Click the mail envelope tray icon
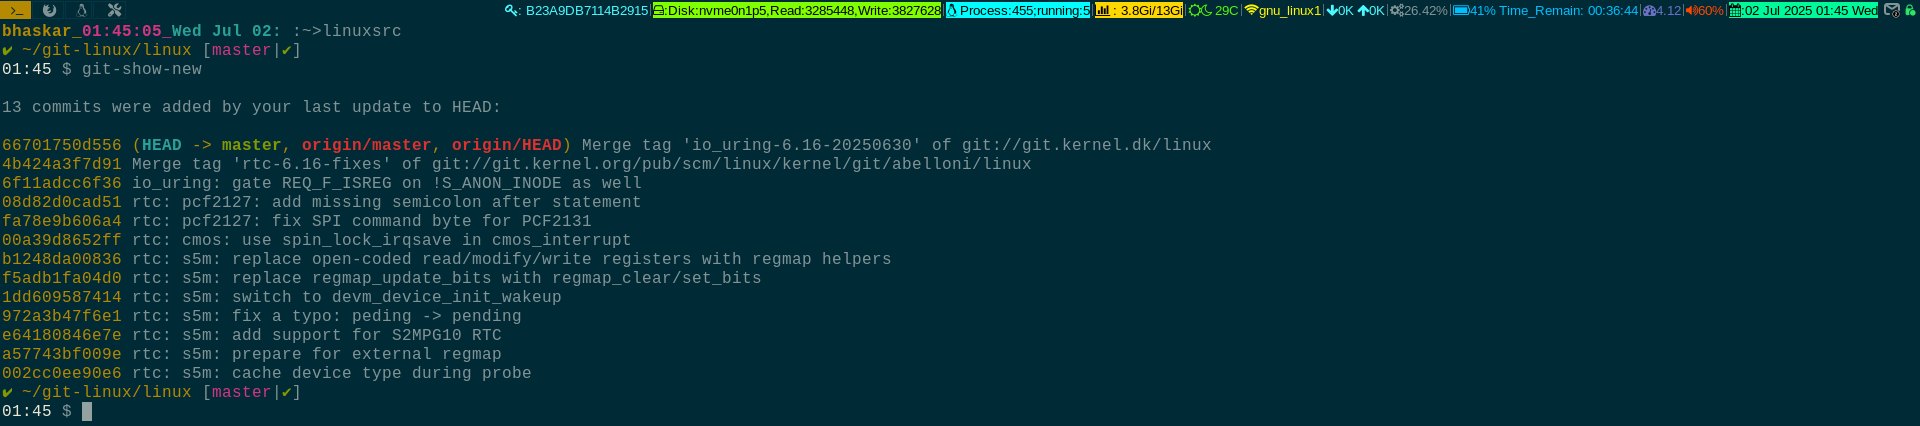This screenshot has width=1920, height=426. point(1891,10)
